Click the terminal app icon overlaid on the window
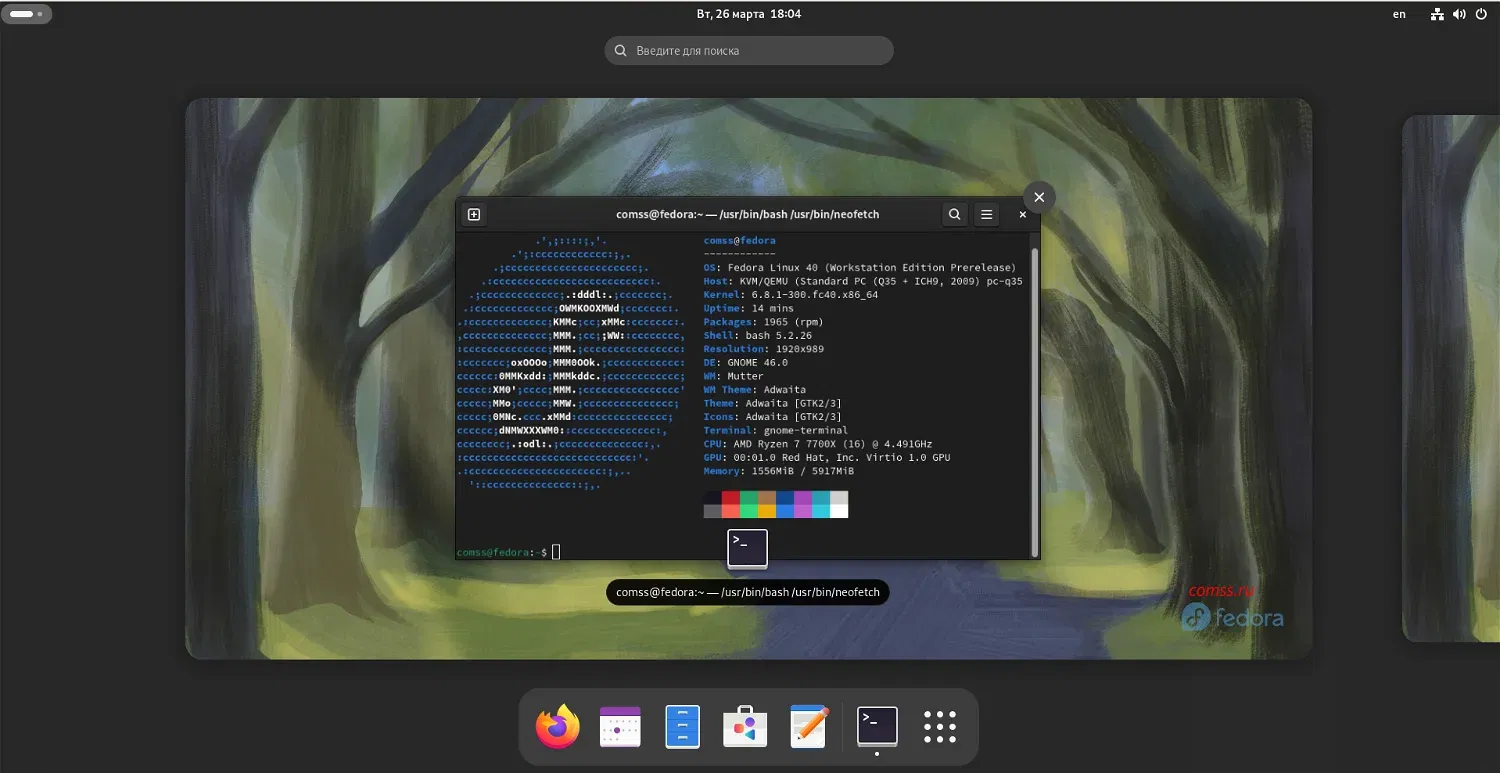 click(747, 549)
